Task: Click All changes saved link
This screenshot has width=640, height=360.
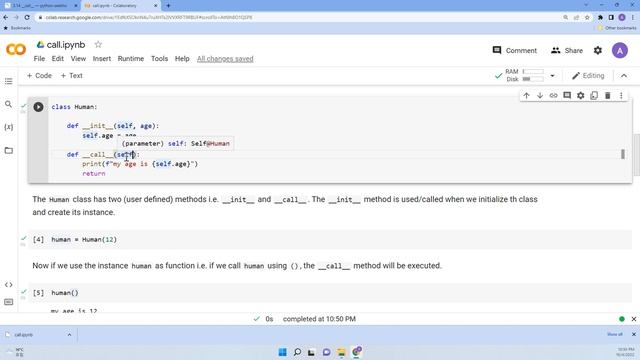Action: tap(225, 59)
